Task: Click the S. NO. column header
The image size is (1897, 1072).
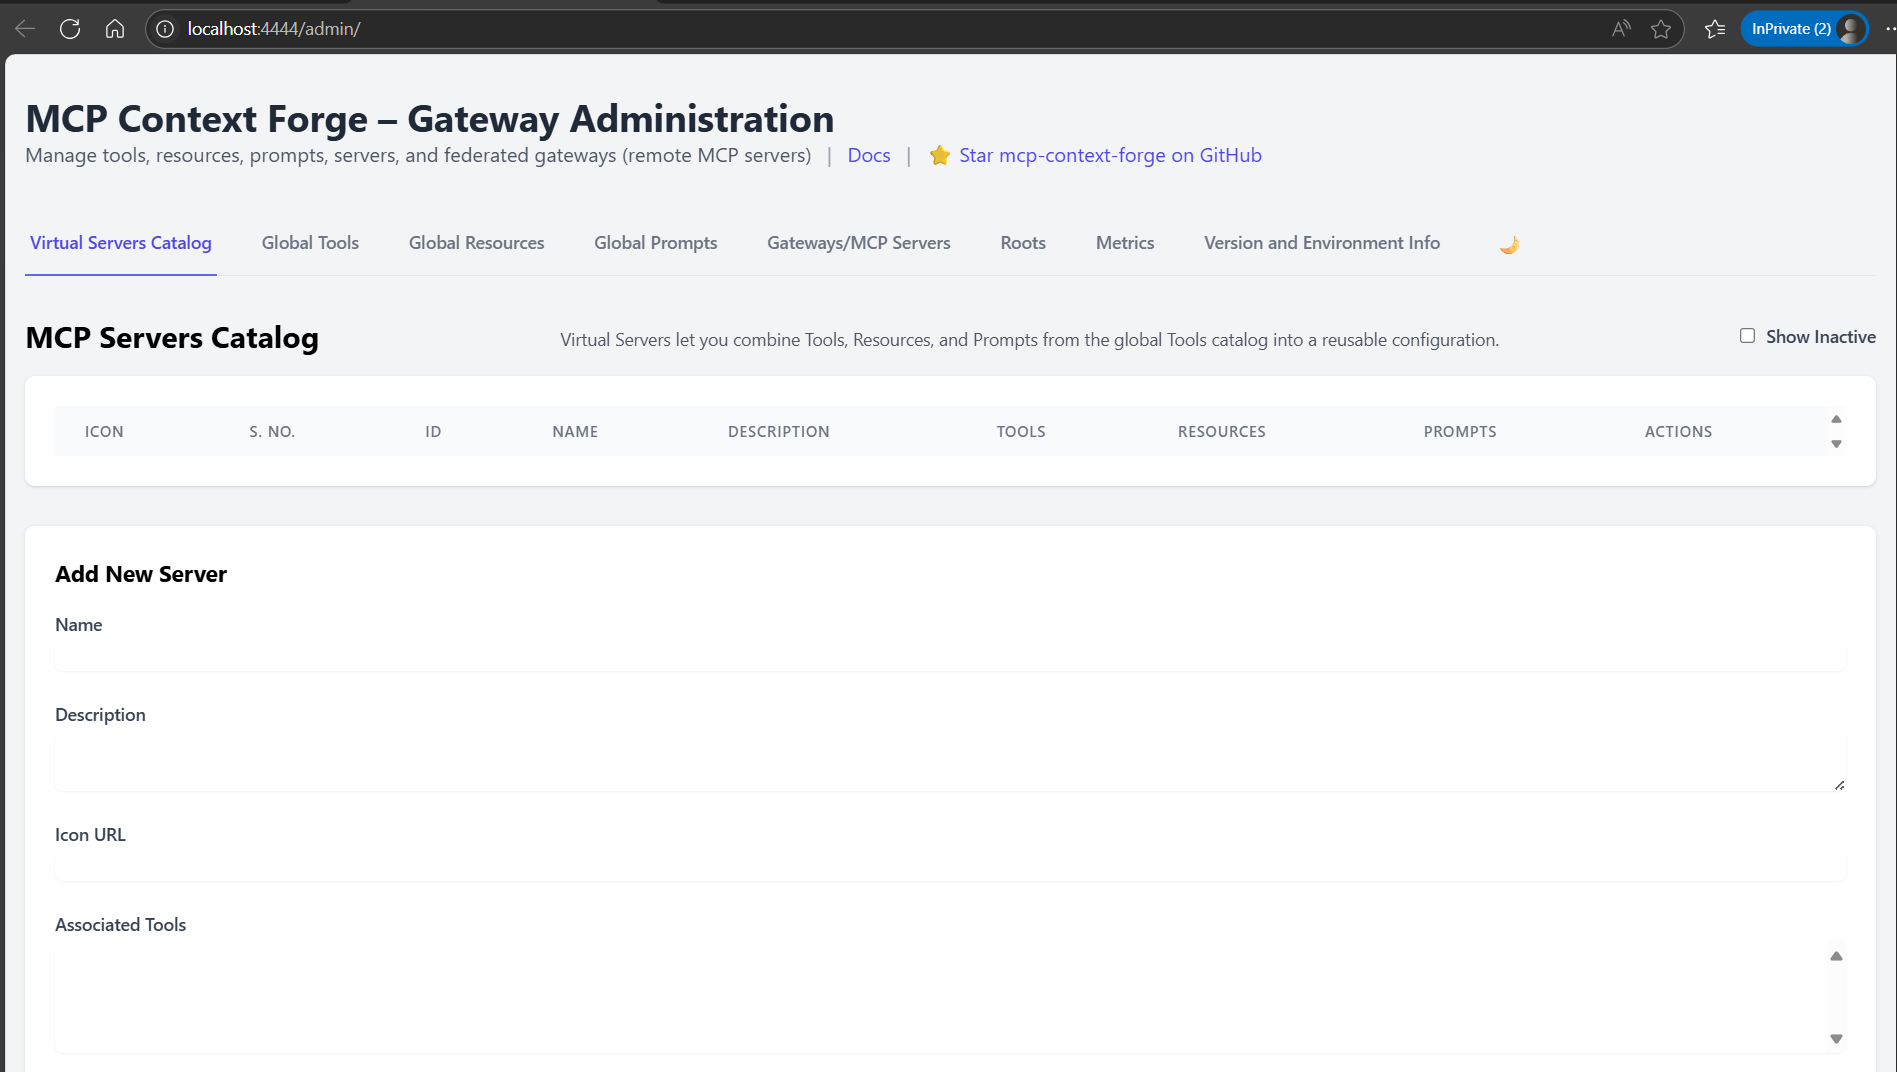Action: tap(272, 432)
